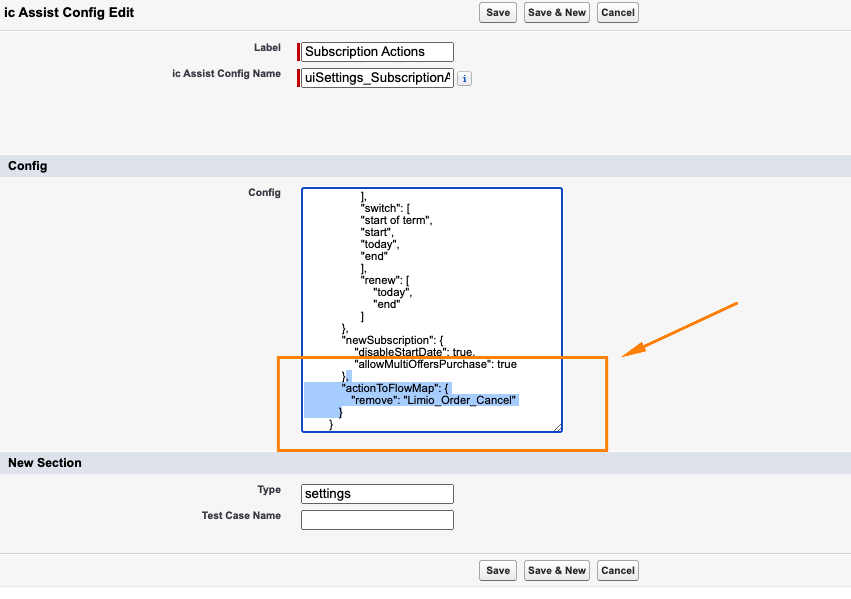Click the "start of term" line in Config
The image size is (851, 599).
click(x=395, y=220)
